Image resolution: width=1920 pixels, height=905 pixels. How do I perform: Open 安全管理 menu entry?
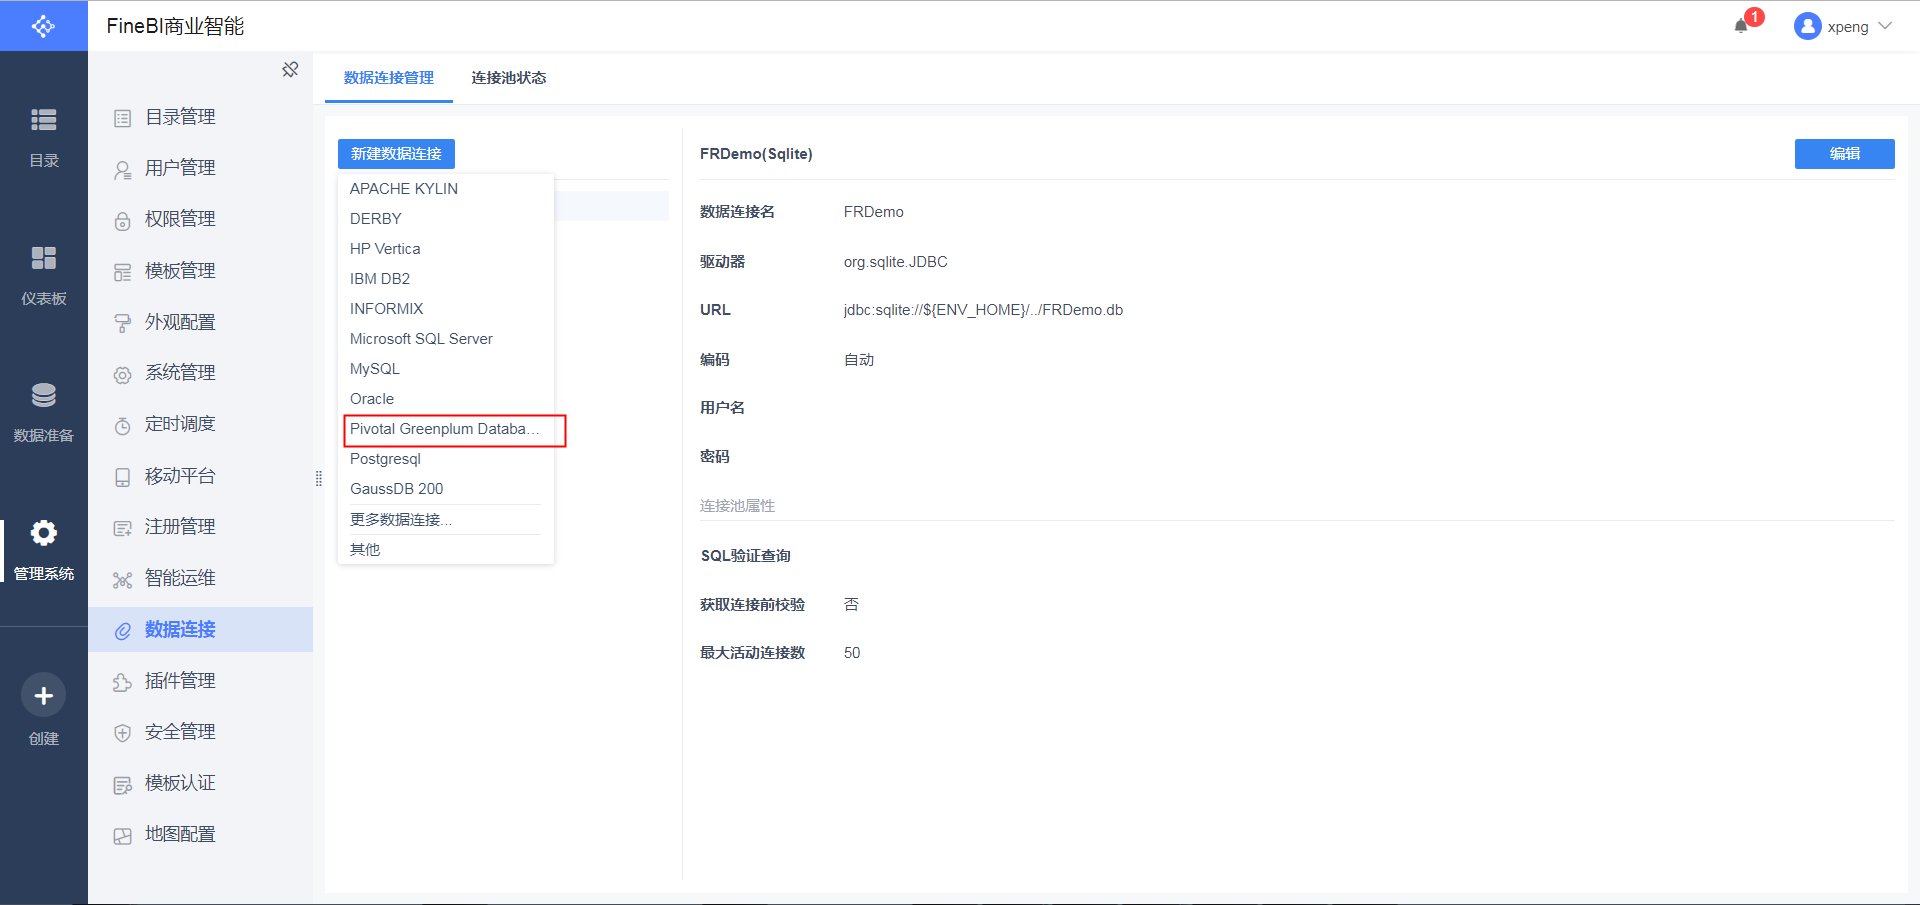click(200, 732)
